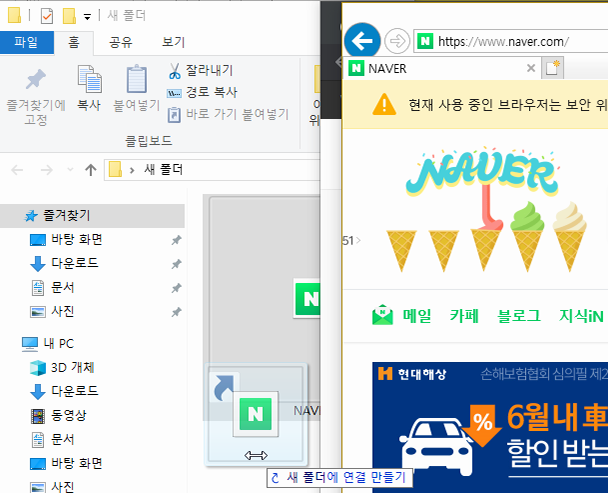The height and width of the screenshot is (493, 608).
Task: Go up one folder level
Action: [x=91, y=170]
